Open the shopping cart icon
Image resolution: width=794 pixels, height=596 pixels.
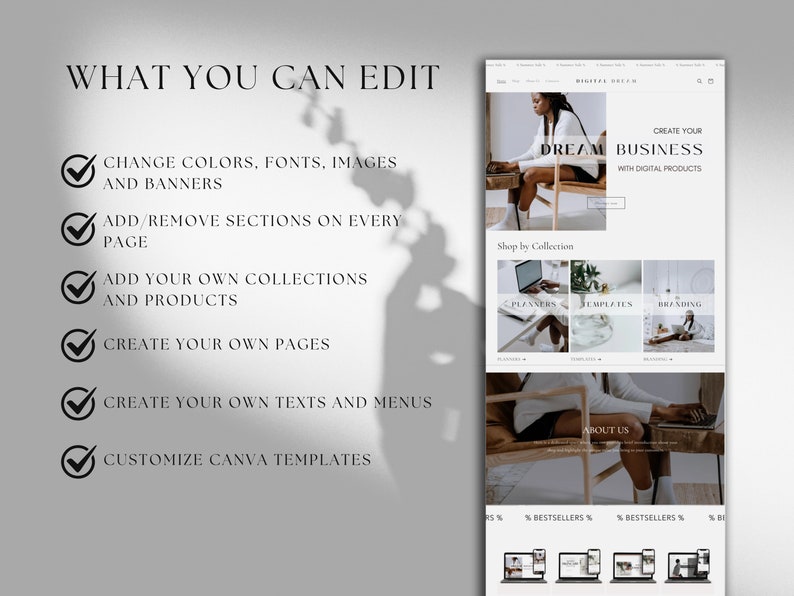tap(710, 81)
